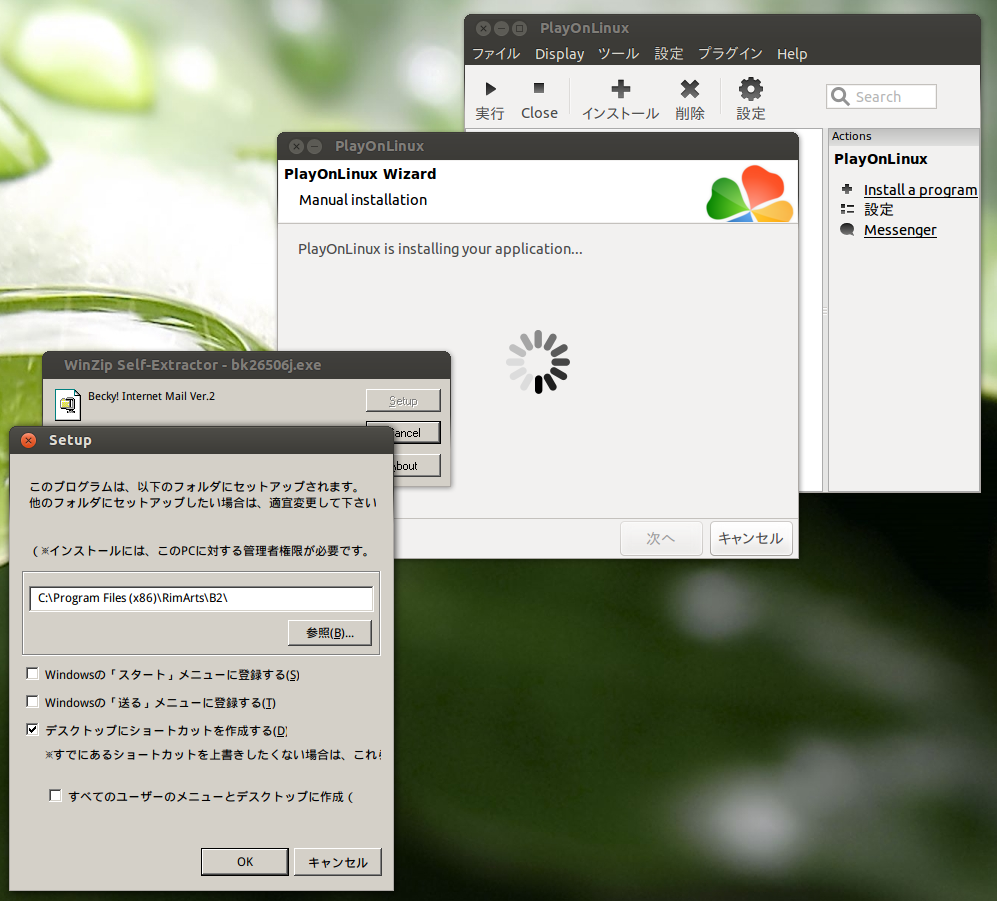Screen dimensions: 997x901
Task: Close the Setup dialog with red X
Action: pos(29,440)
